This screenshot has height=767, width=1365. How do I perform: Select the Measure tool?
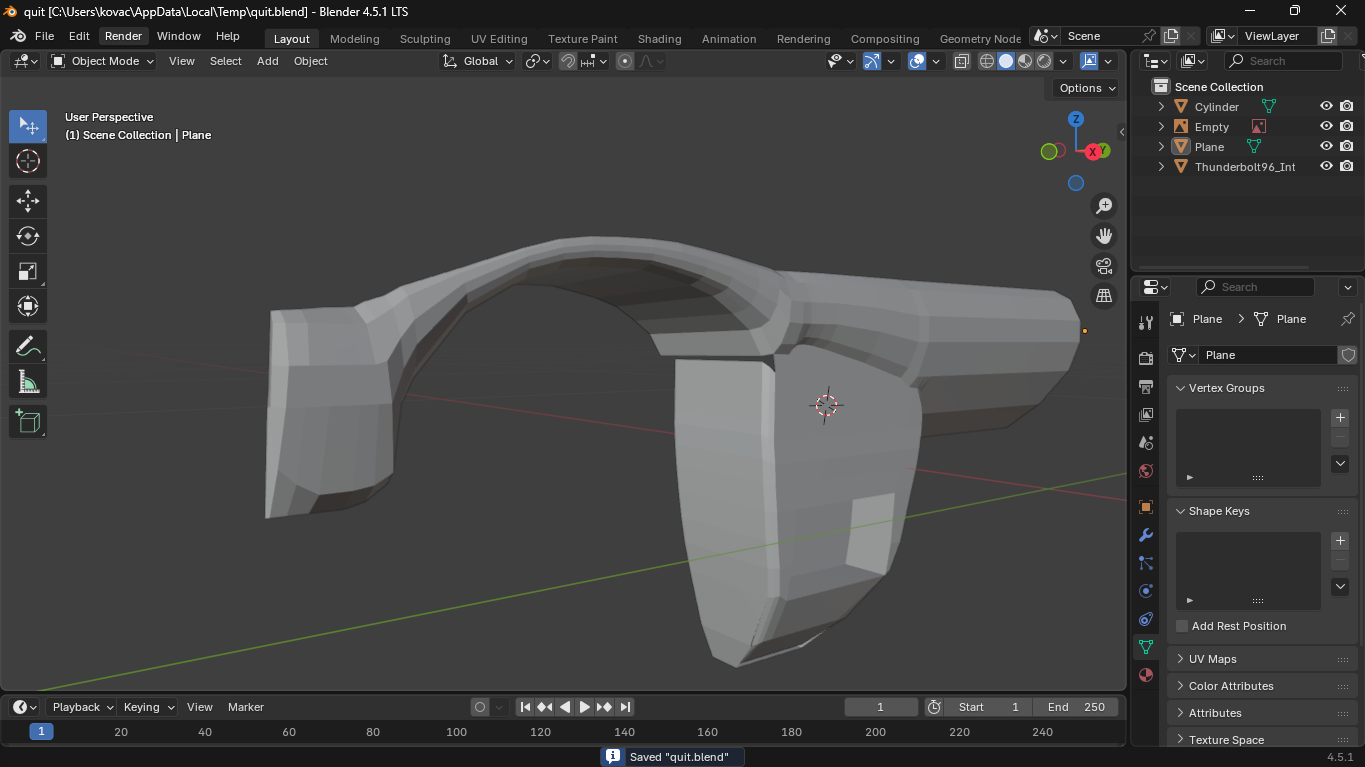click(28, 382)
